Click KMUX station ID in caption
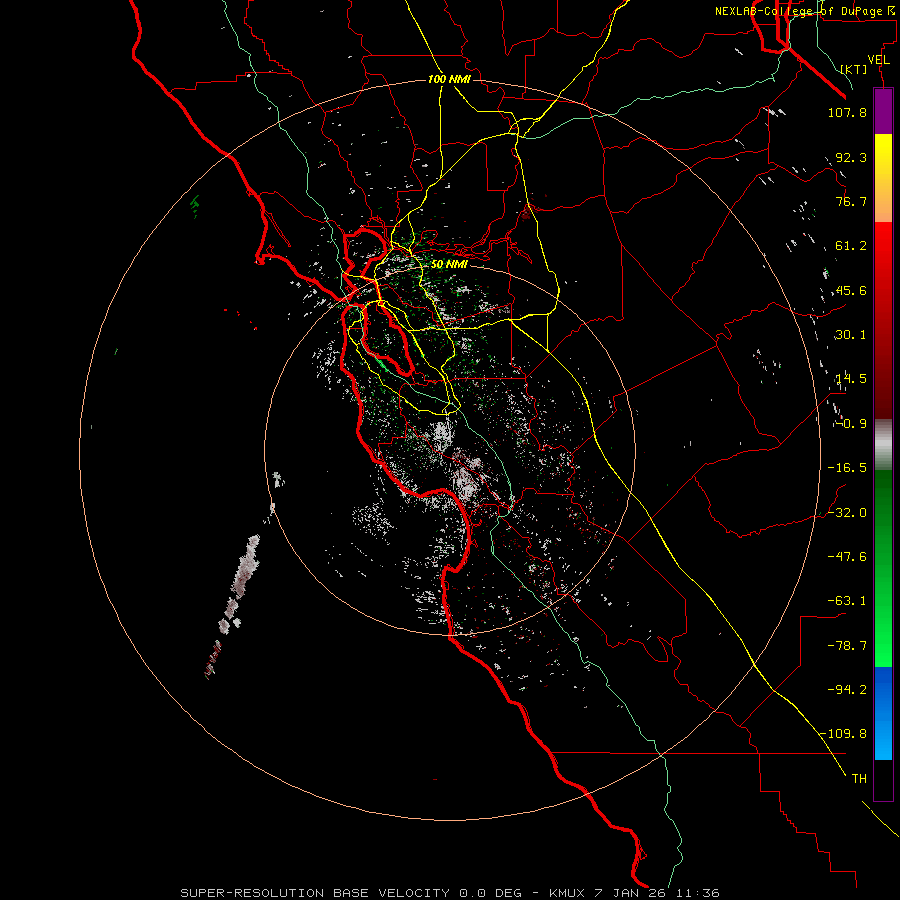The width and height of the screenshot is (900, 900). [567, 893]
